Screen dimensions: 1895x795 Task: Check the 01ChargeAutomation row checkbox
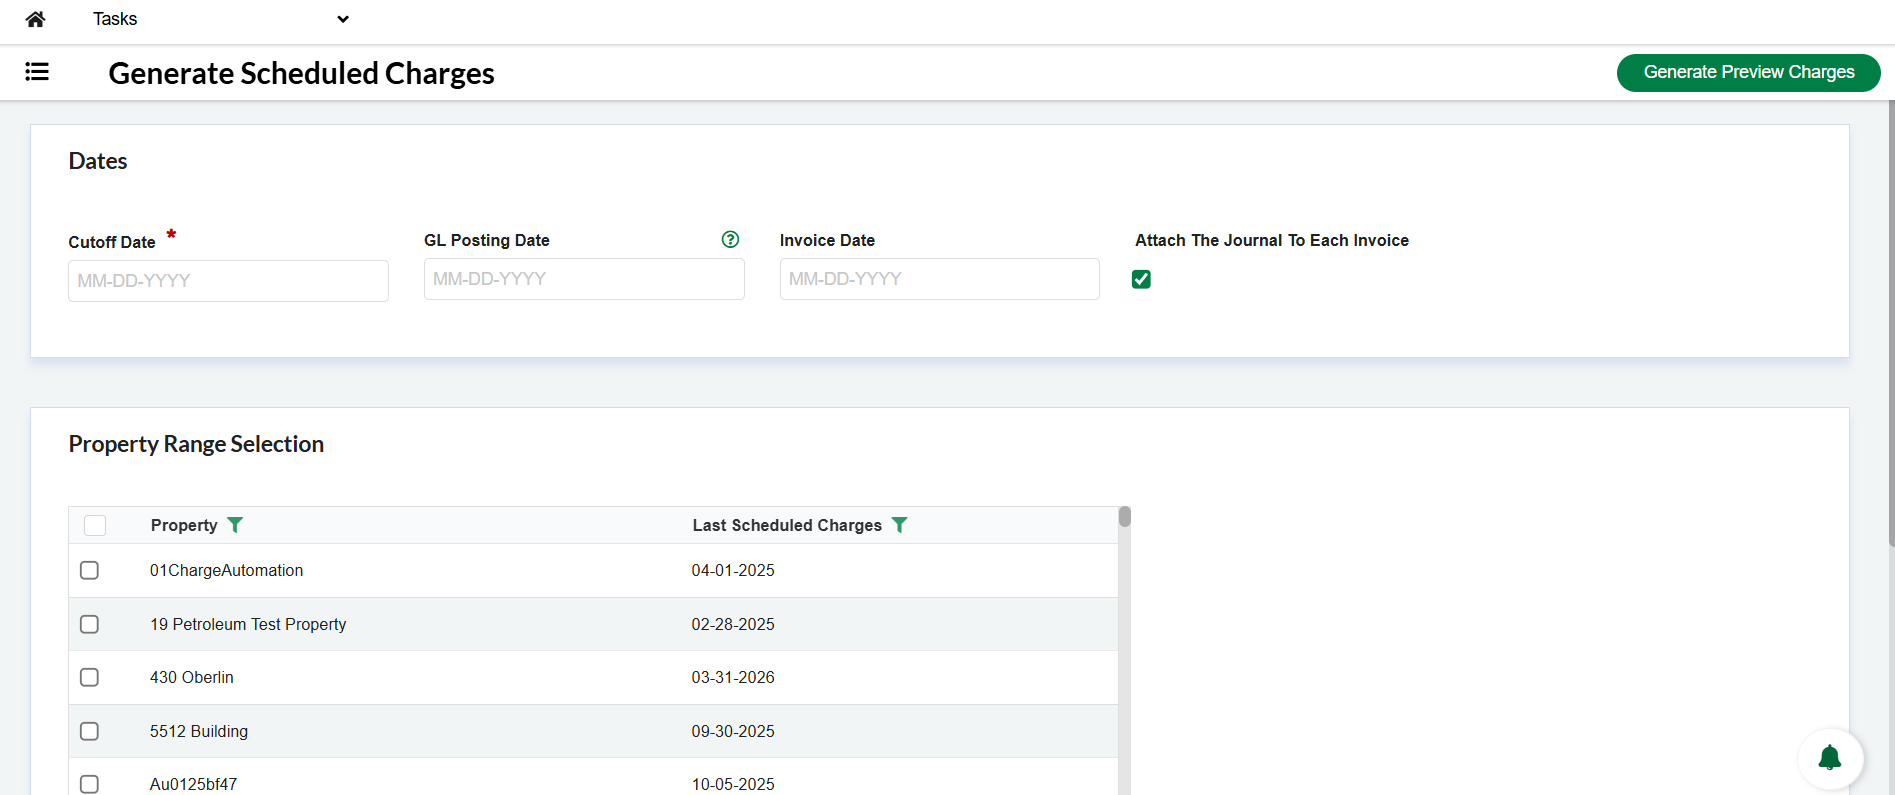pos(89,570)
